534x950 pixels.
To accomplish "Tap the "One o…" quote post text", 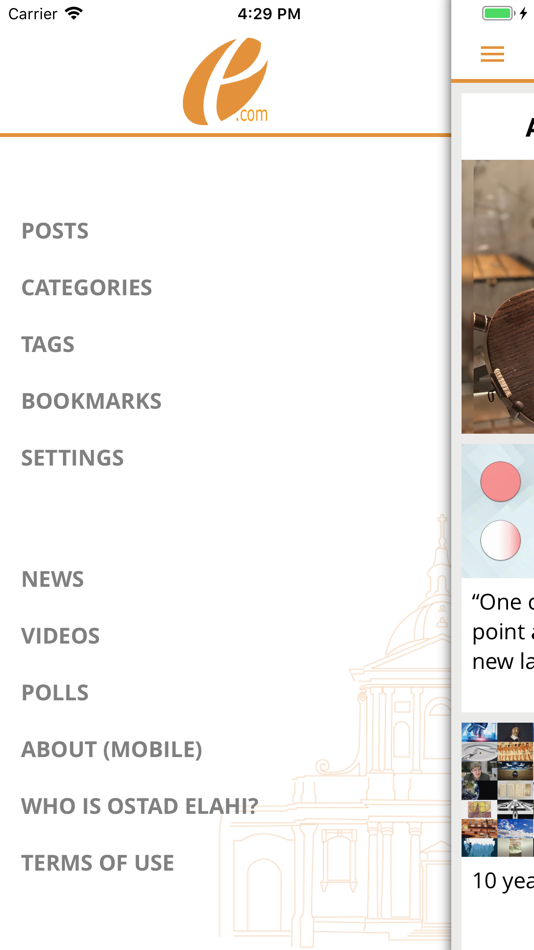I will (x=502, y=632).
